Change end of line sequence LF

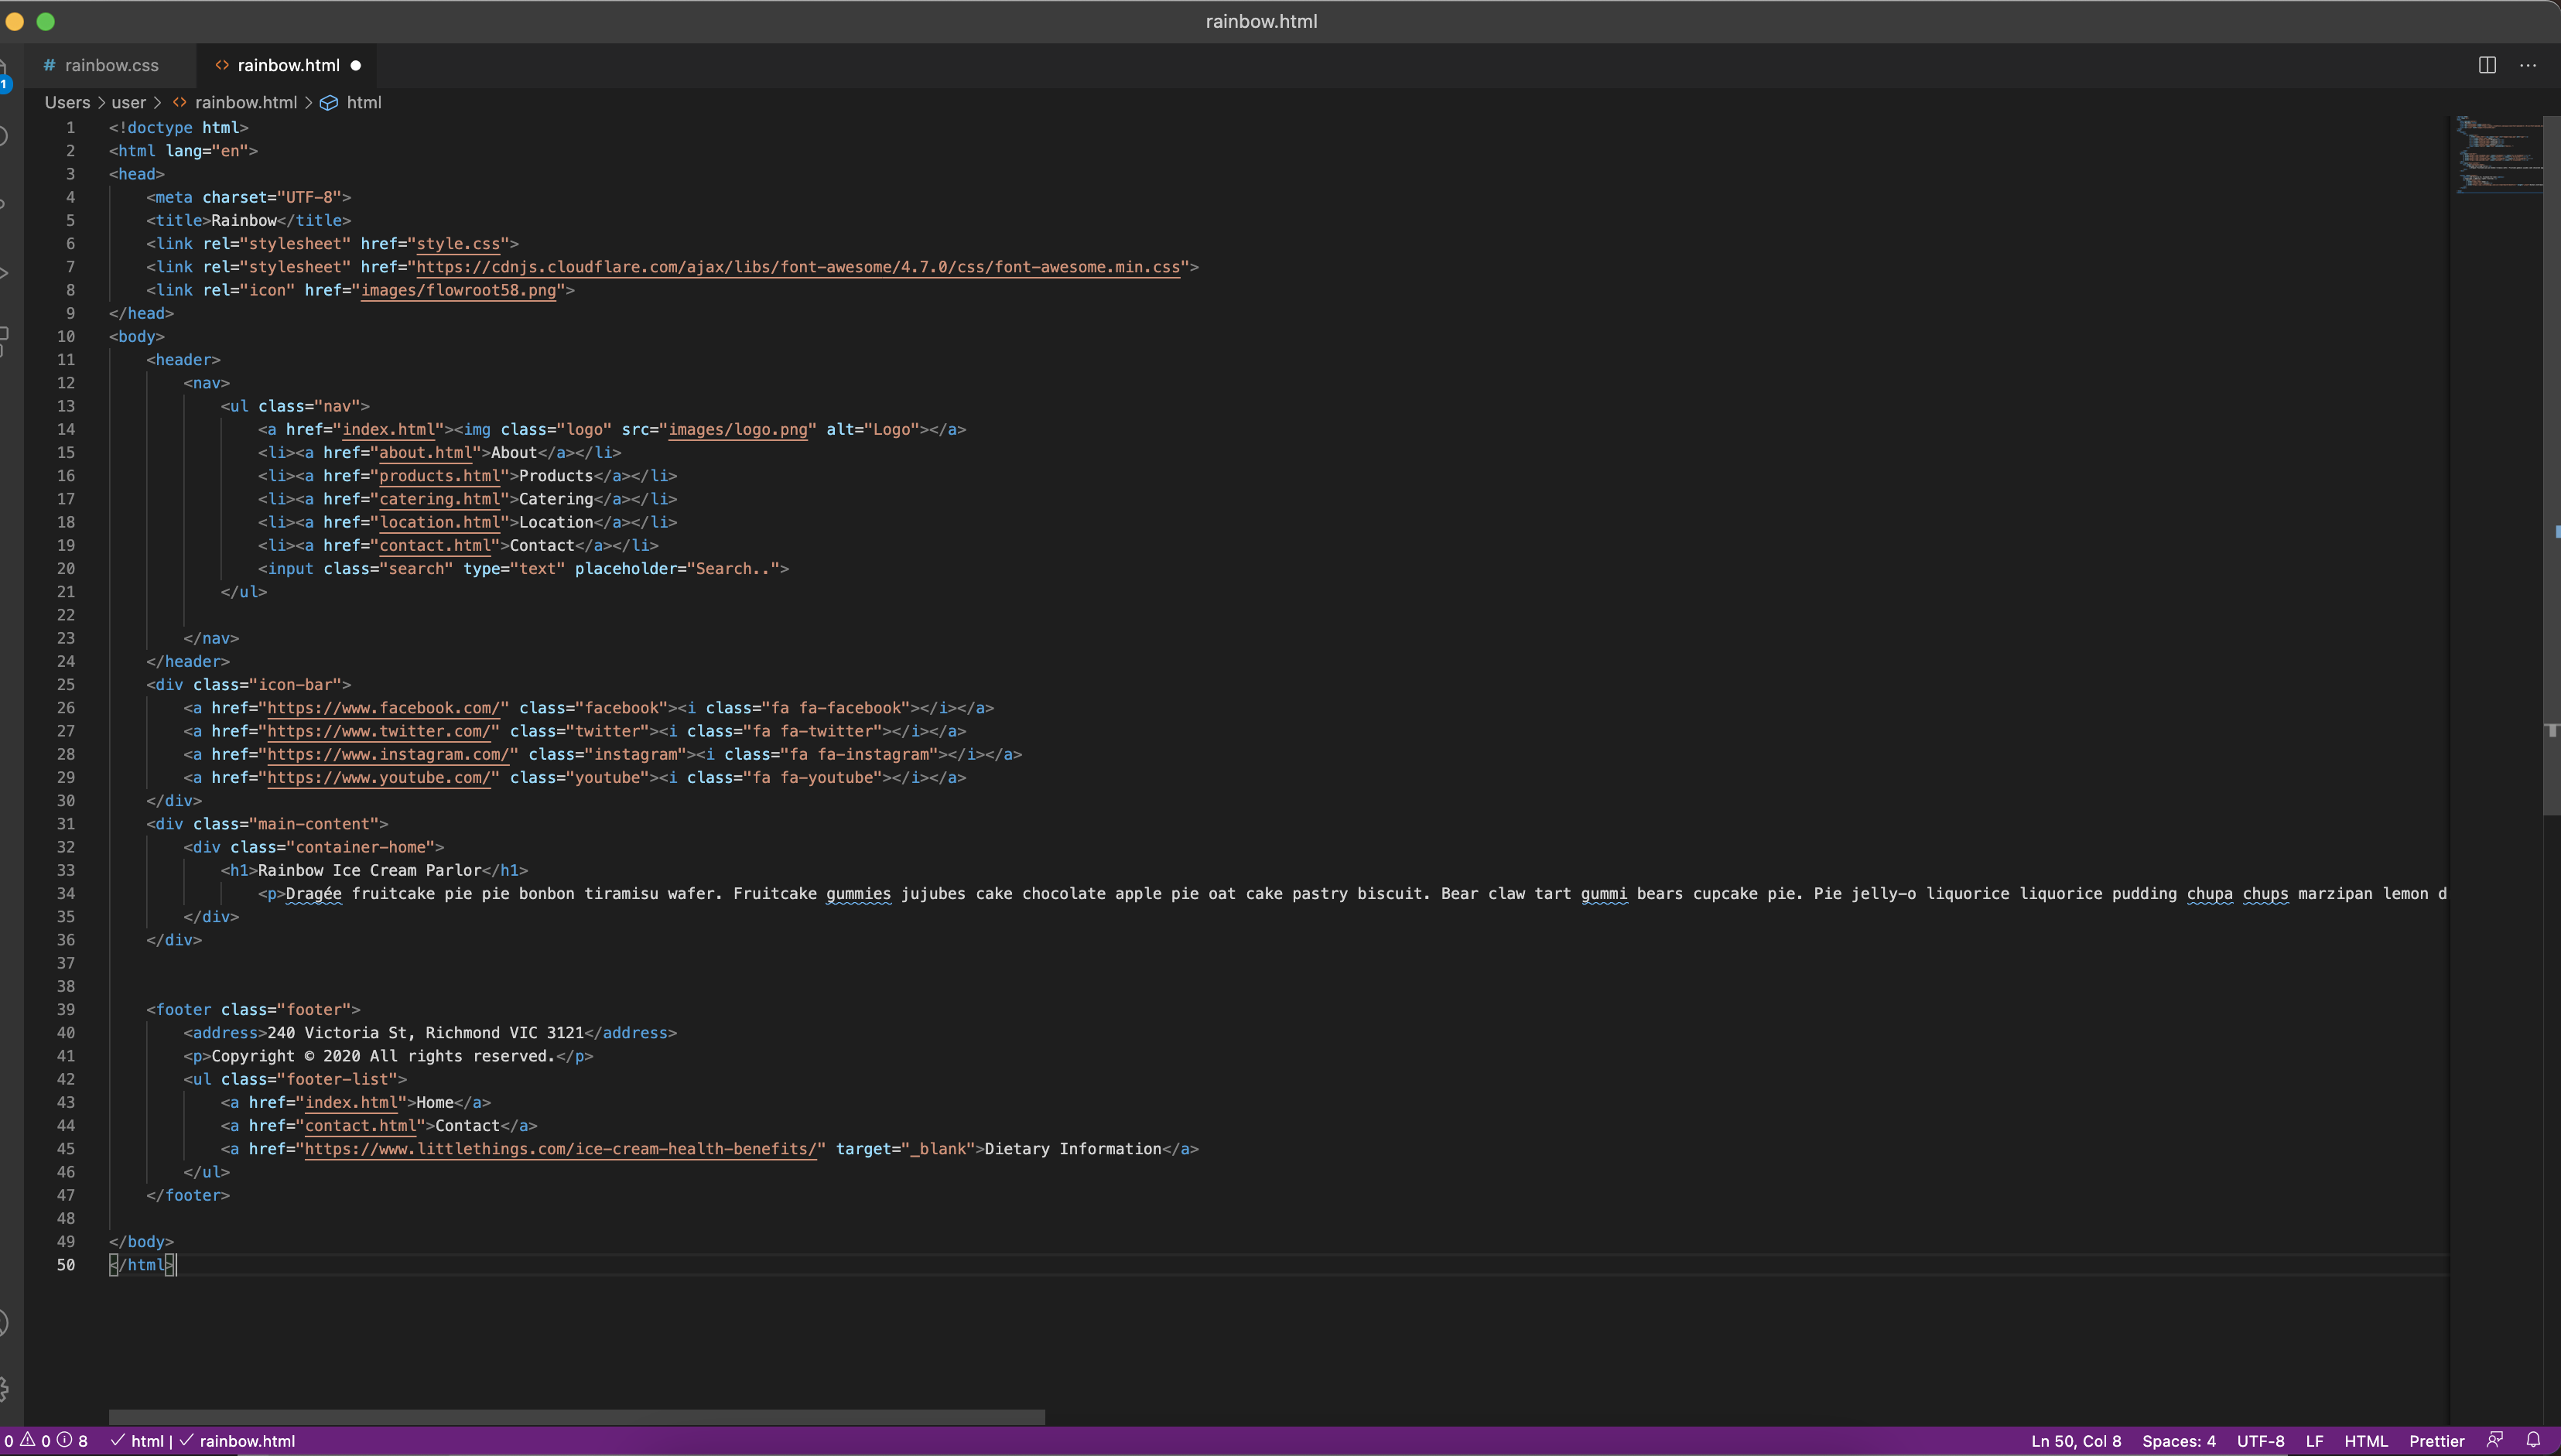tap(2314, 1441)
